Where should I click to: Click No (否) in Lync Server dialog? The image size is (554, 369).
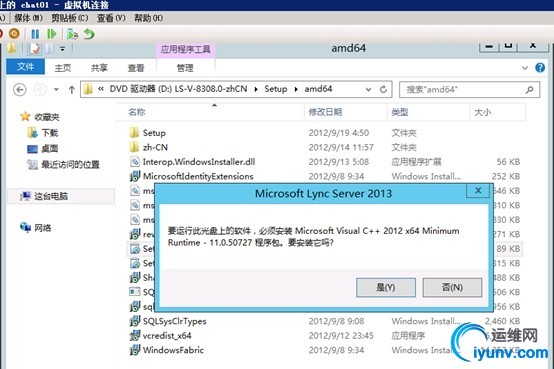[452, 287]
